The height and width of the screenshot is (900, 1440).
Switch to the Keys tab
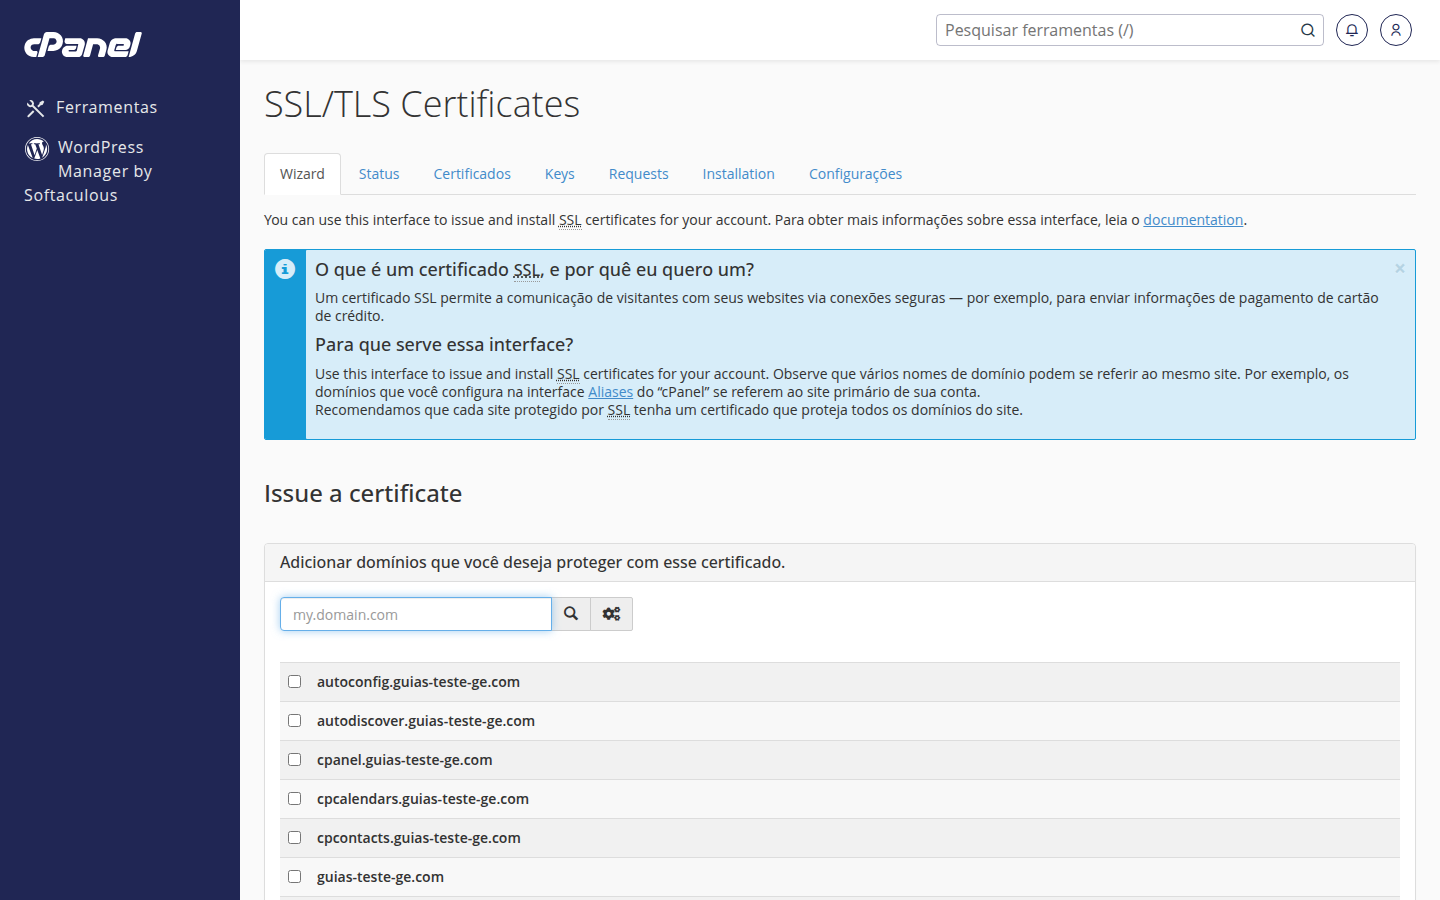[560, 174]
